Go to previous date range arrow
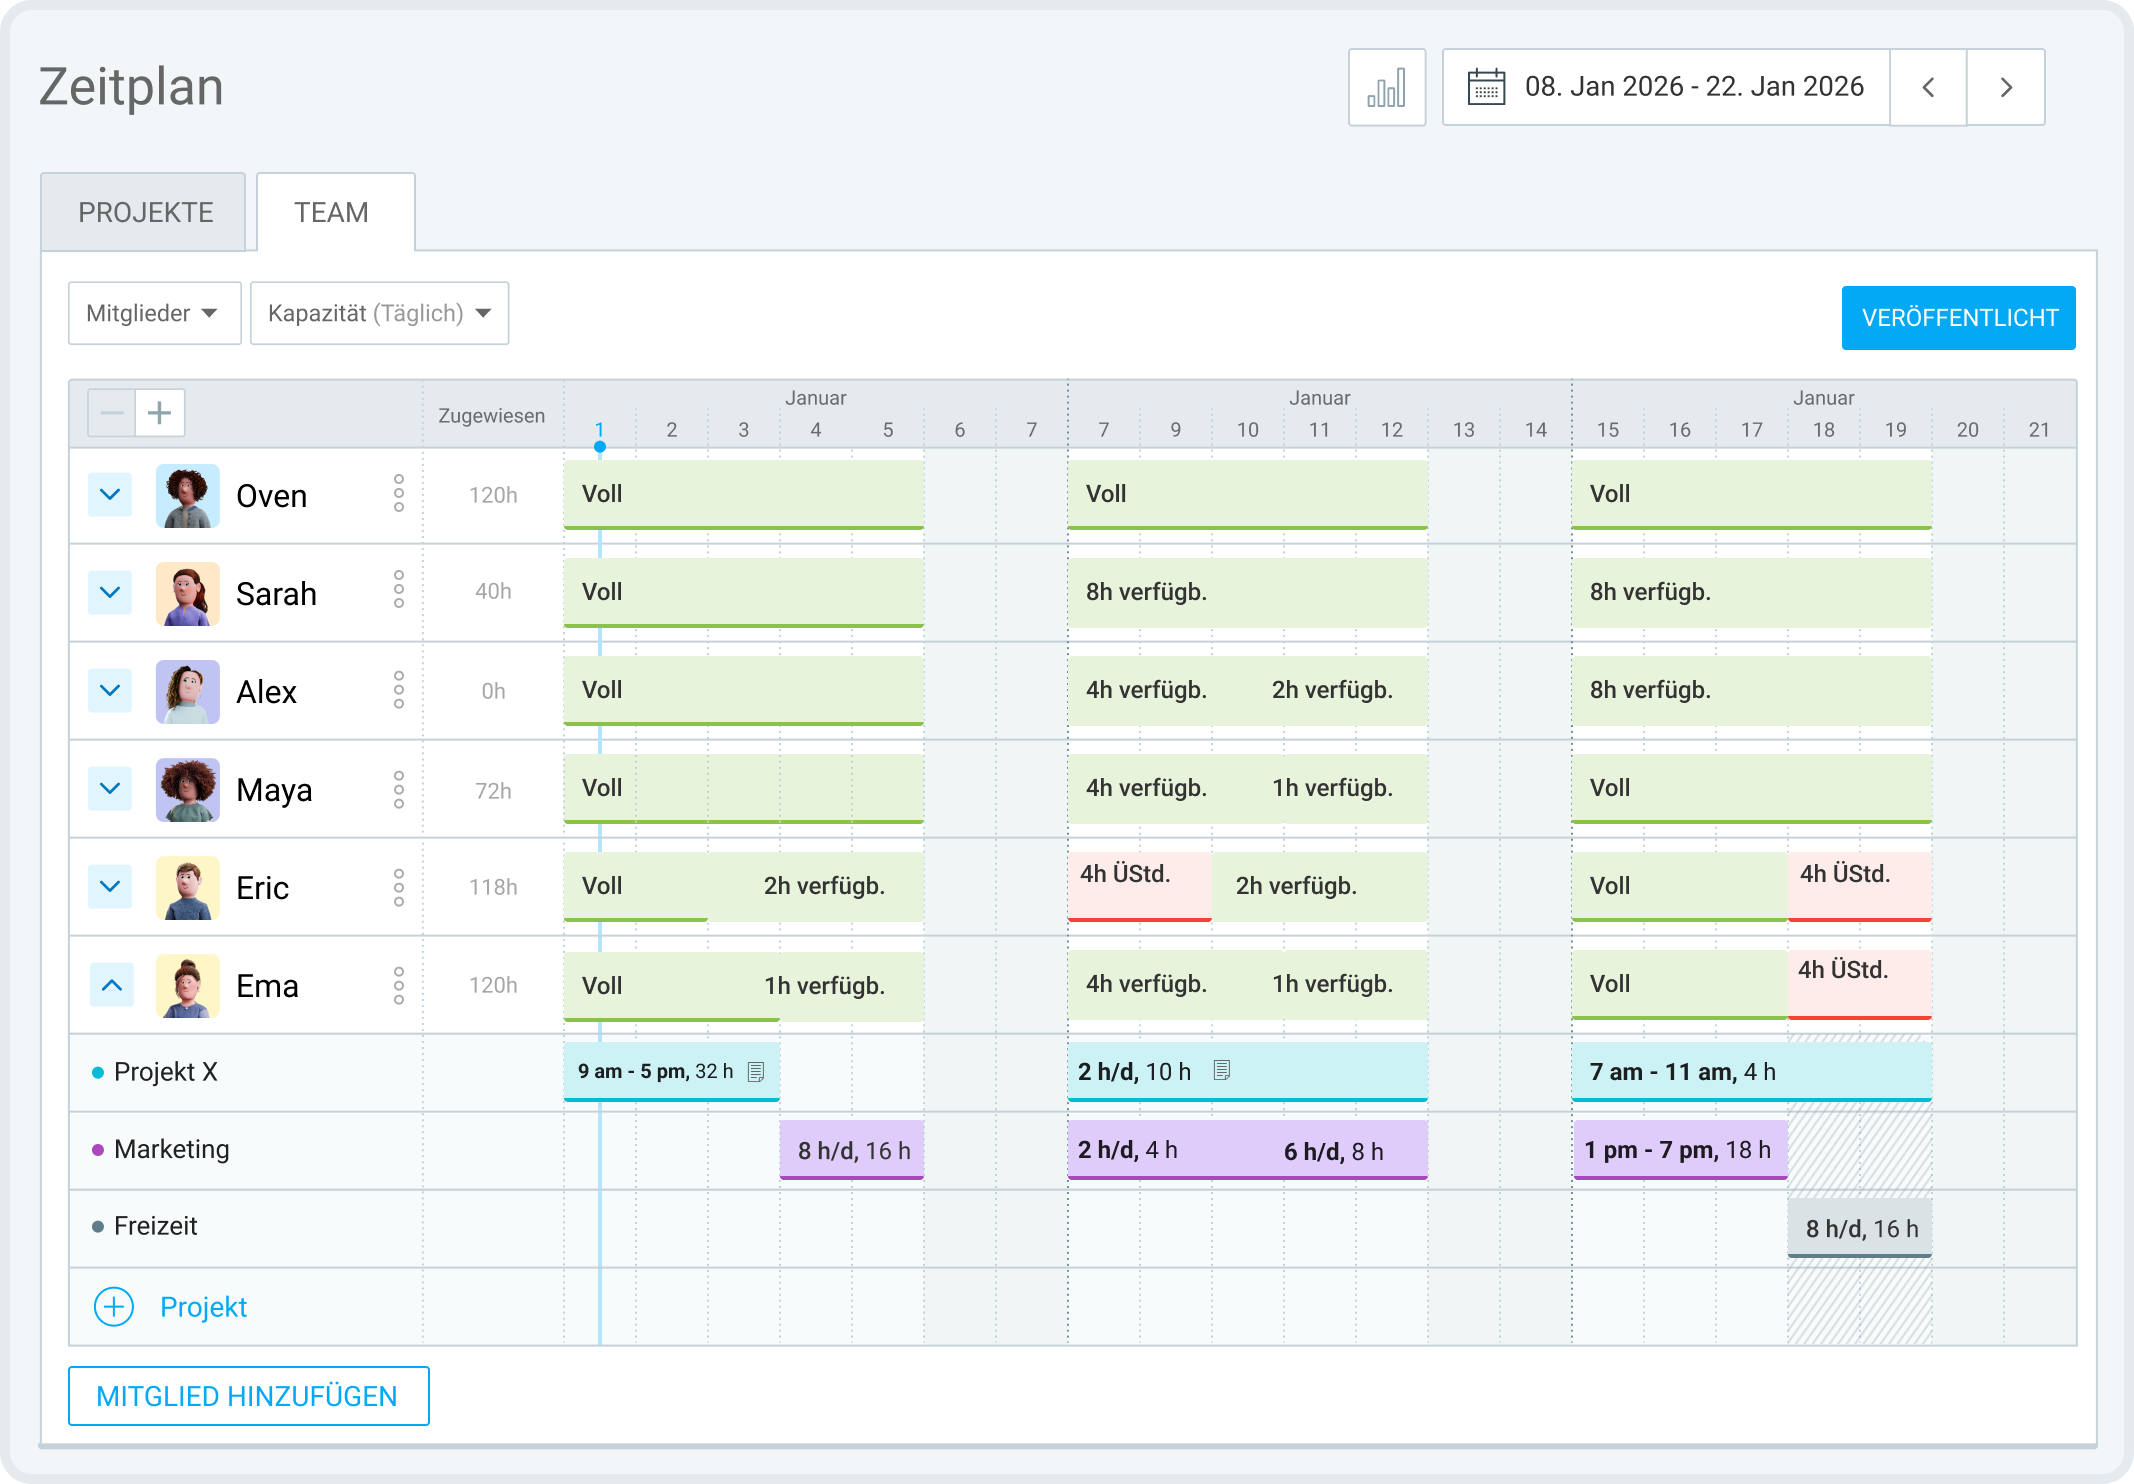Image resolution: width=2134 pixels, height=1484 pixels. [1928, 88]
